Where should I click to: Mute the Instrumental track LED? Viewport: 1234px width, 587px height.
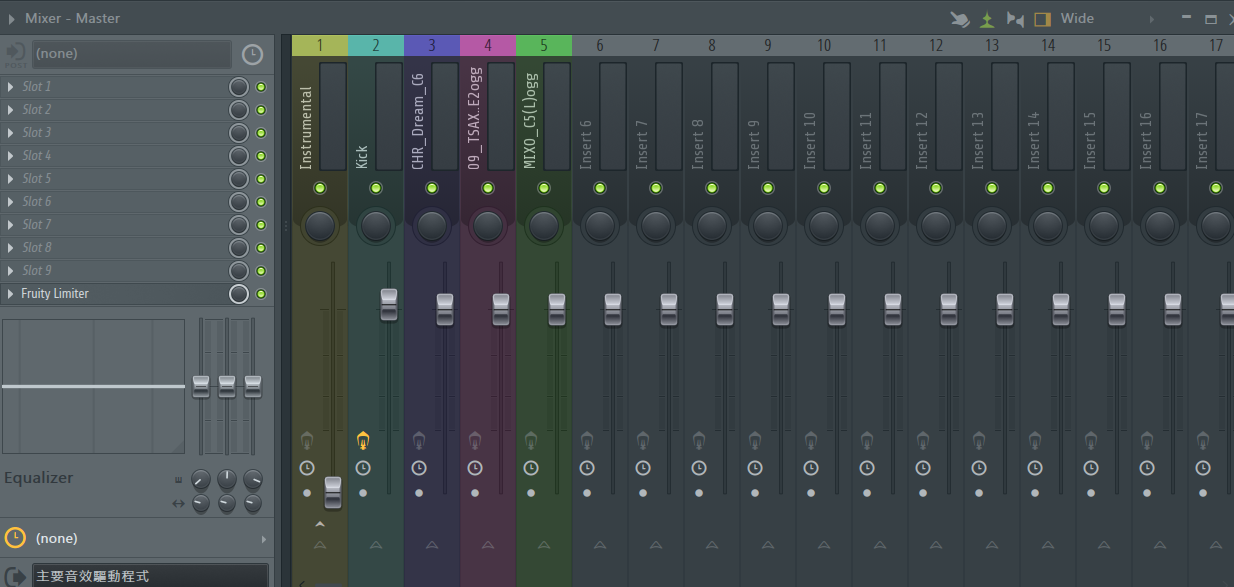pos(320,188)
